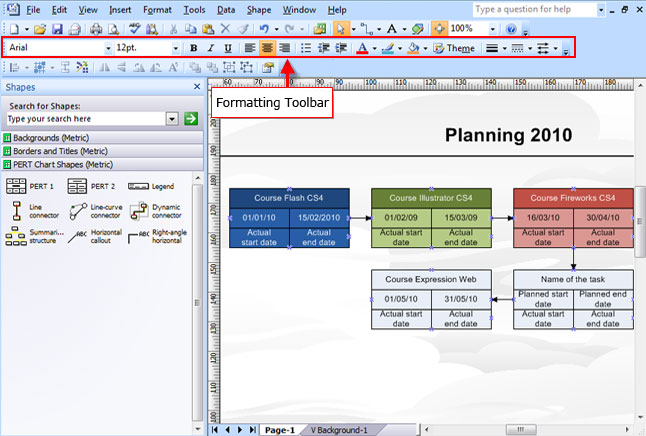Toggle the Pan & Zoom window button

click(439, 29)
